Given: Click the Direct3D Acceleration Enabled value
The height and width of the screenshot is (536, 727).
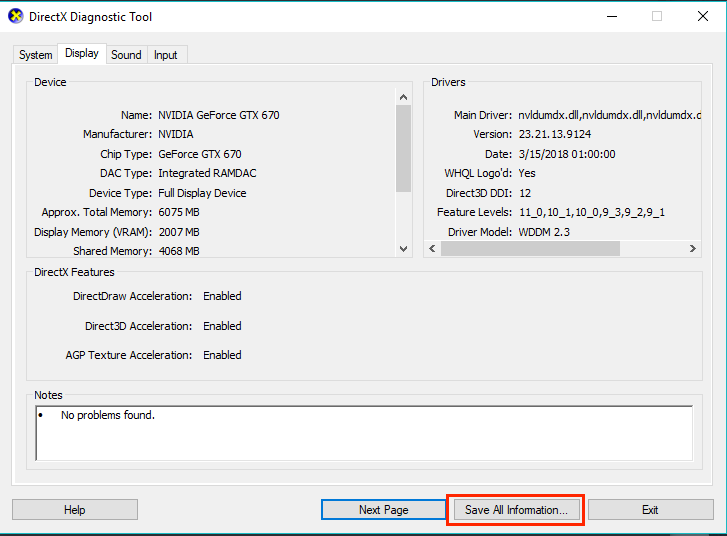Looking at the screenshot, I should [222, 326].
